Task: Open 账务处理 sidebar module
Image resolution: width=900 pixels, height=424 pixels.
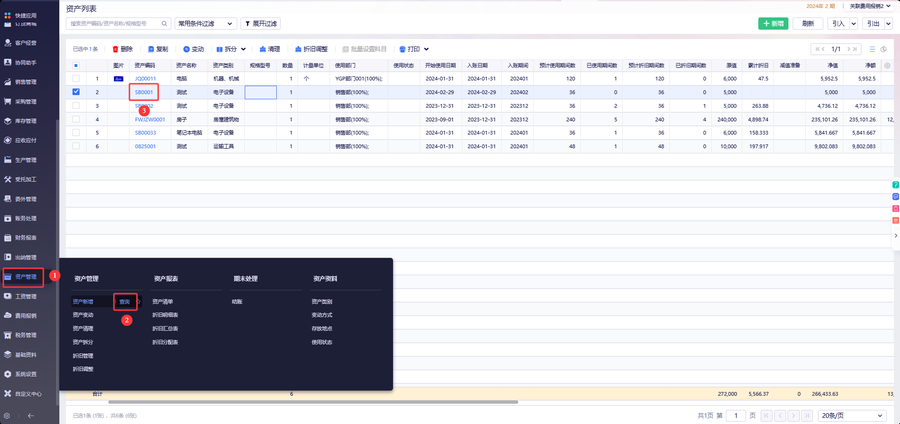Action: [21, 218]
